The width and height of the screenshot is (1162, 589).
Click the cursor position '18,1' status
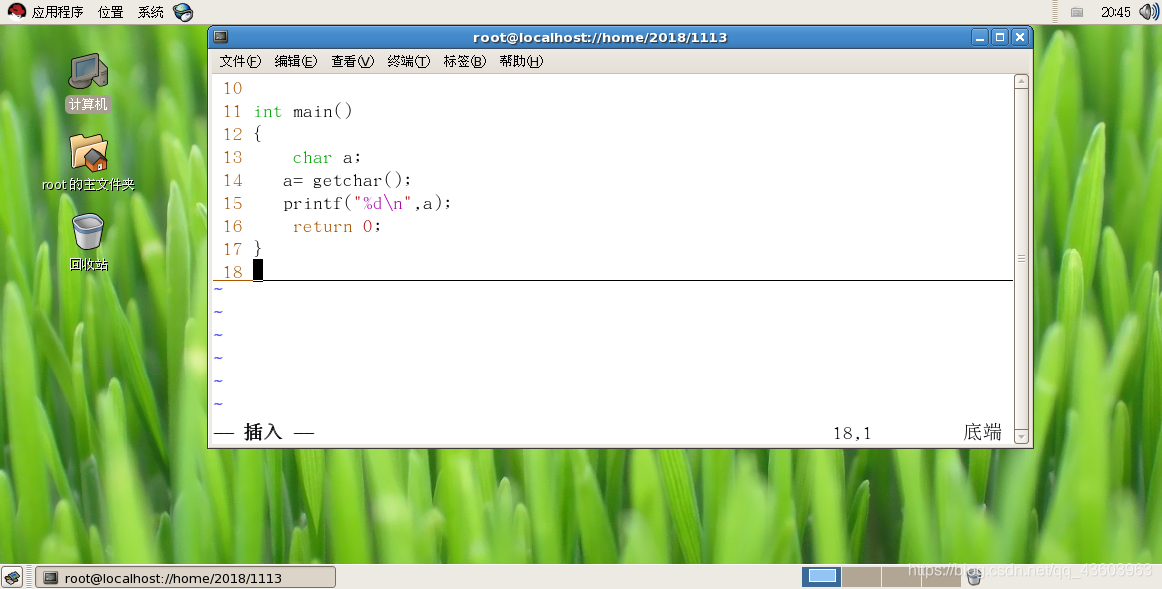pyautogui.click(x=852, y=433)
